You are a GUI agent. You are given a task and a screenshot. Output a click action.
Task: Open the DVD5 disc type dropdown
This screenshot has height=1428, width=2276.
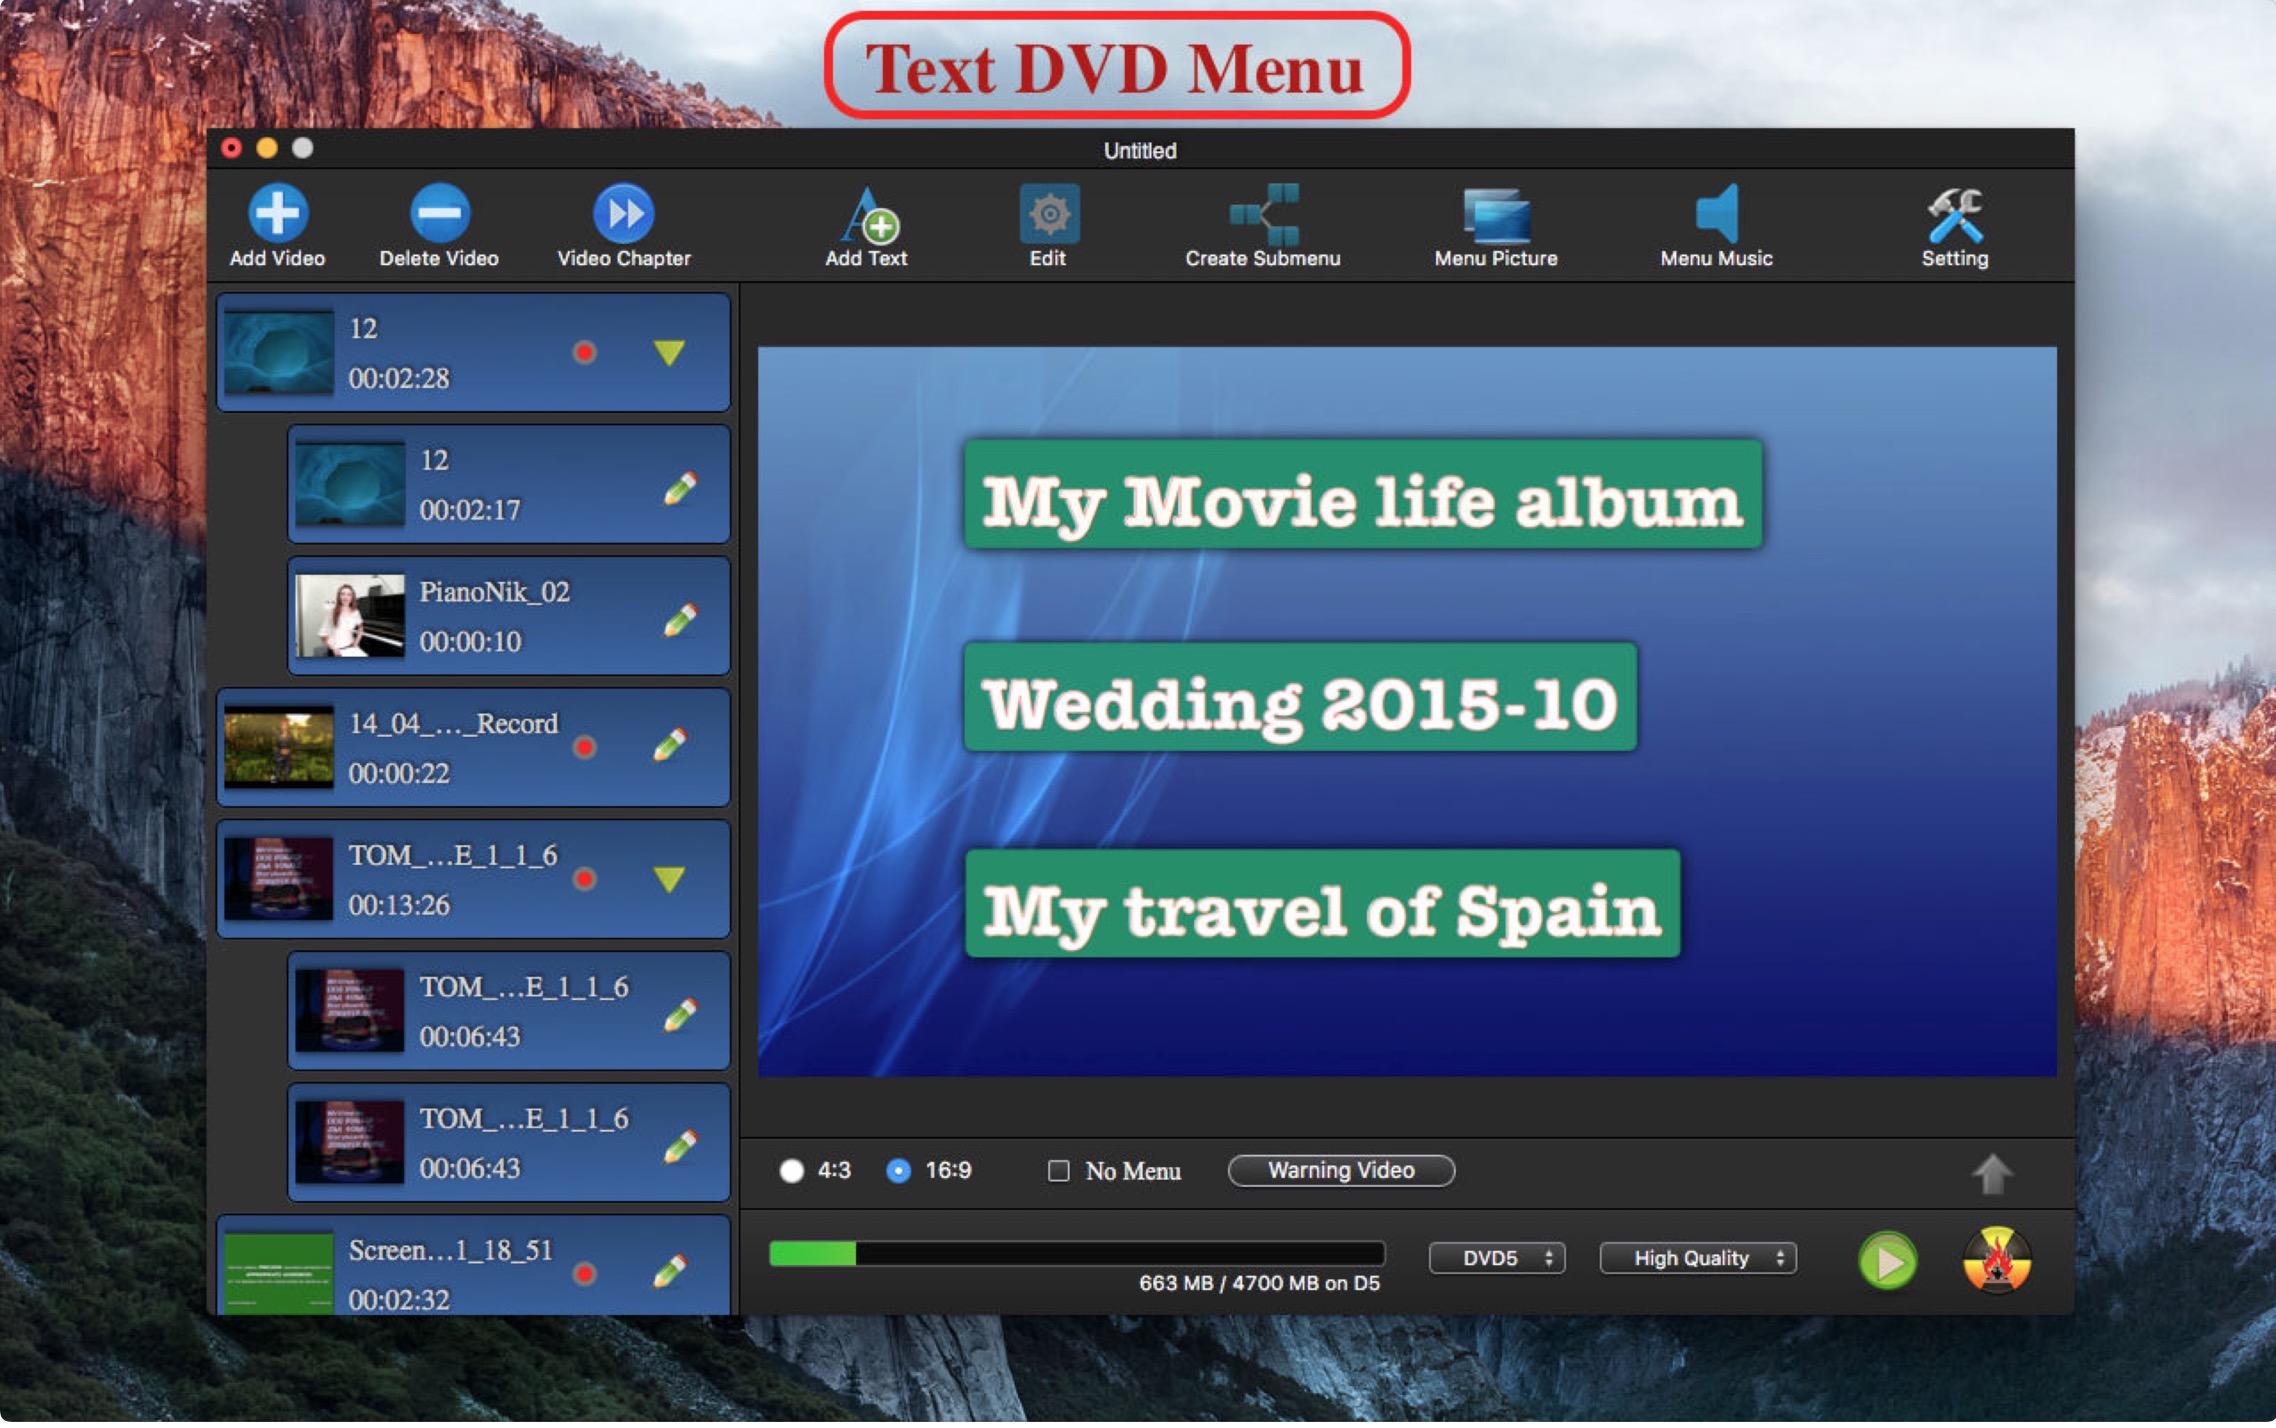pyautogui.click(x=1497, y=1258)
